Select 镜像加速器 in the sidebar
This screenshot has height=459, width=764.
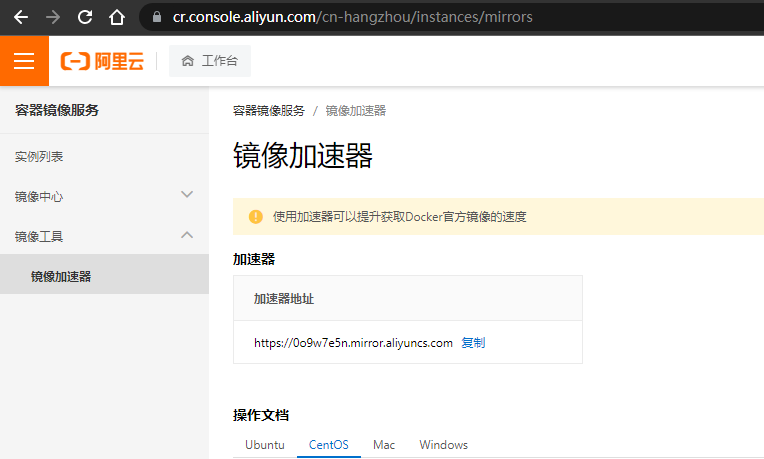coord(104,276)
